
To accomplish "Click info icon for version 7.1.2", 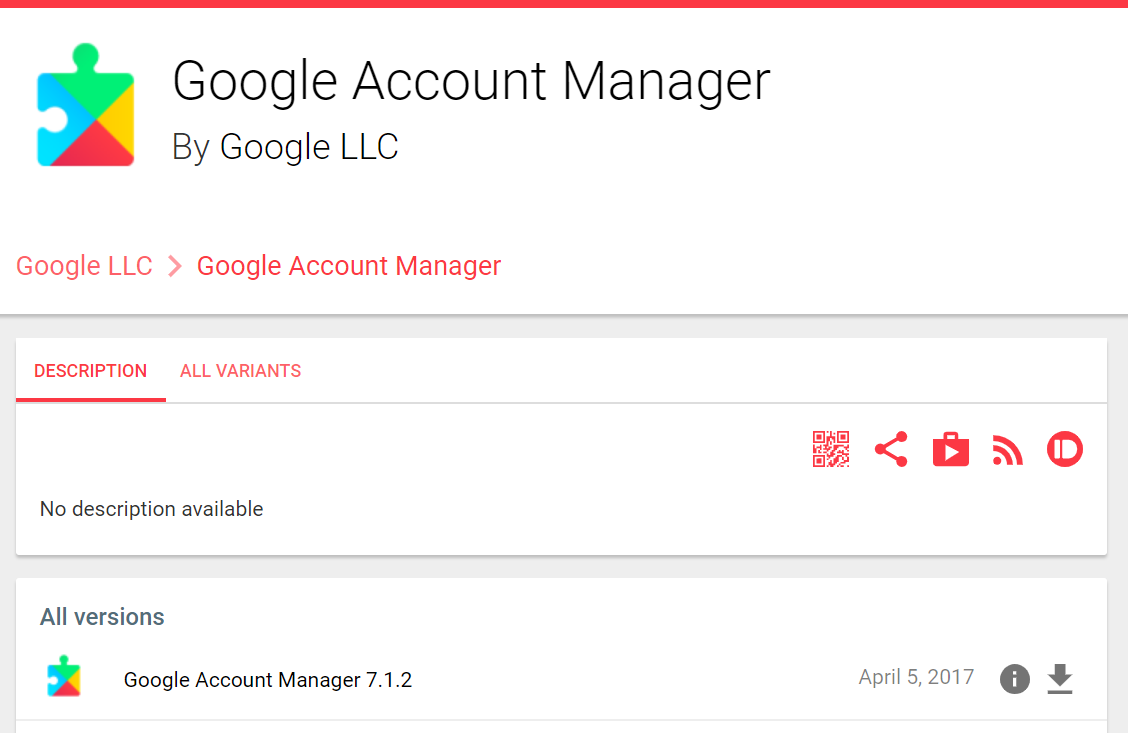I will pyautogui.click(x=1014, y=678).
